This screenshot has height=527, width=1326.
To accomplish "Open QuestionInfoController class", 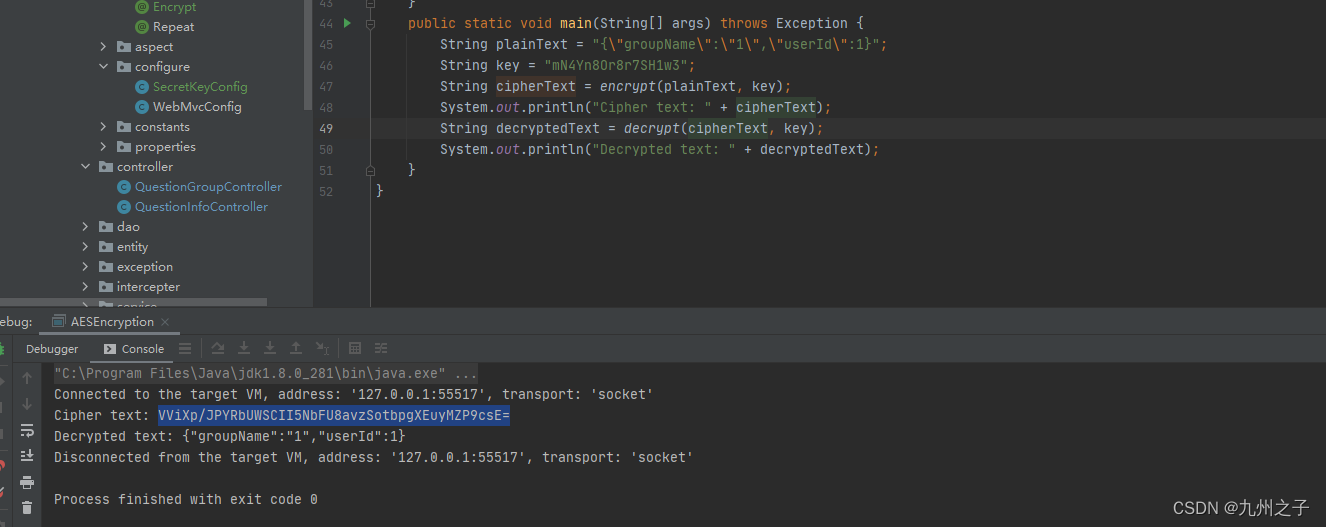I will (x=201, y=207).
